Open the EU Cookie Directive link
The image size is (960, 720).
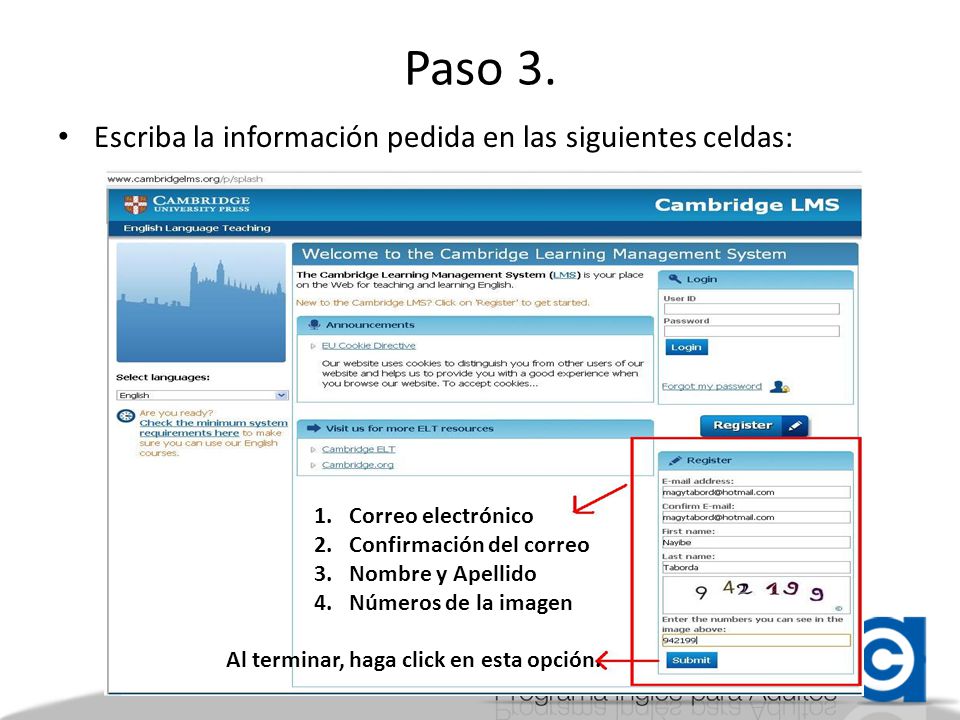[369, 346]
